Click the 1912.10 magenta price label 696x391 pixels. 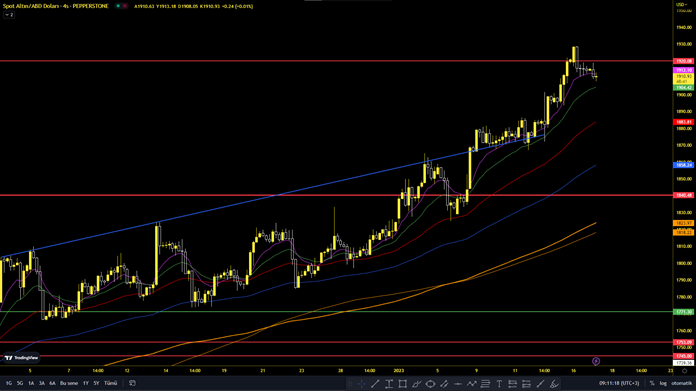(683, 70)
